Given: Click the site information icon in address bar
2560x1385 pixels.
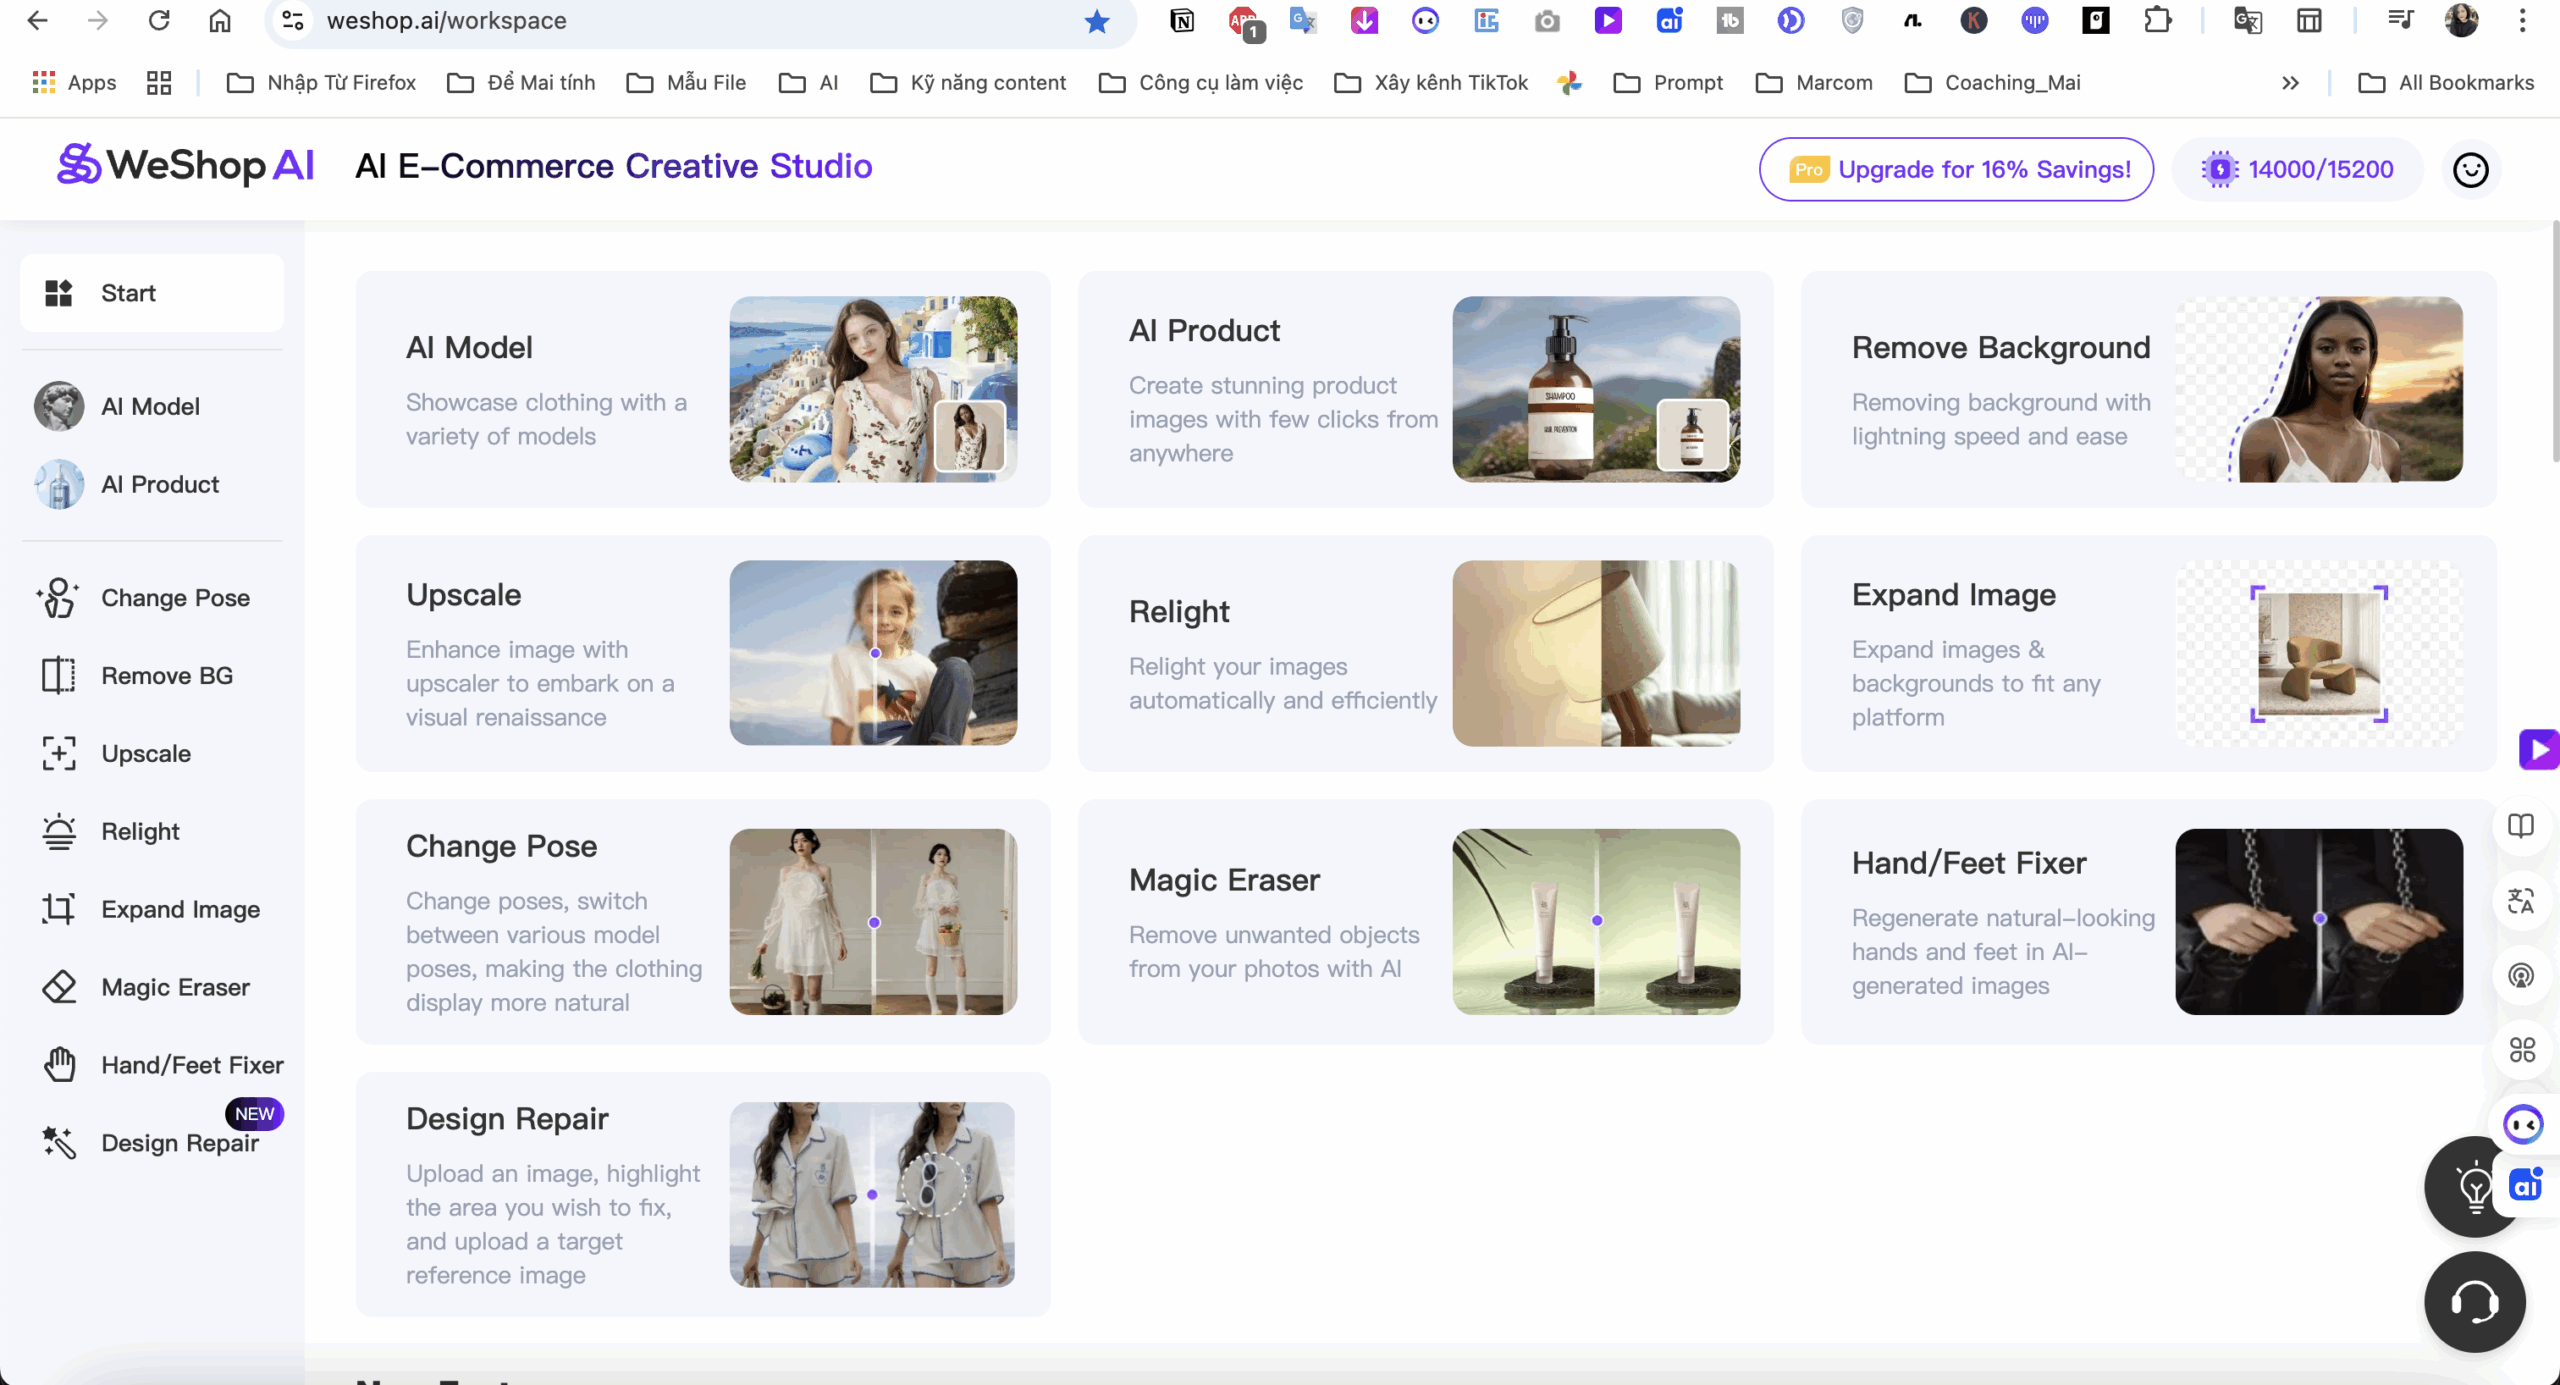Looking at the screenshot, I should coord(293,20).
